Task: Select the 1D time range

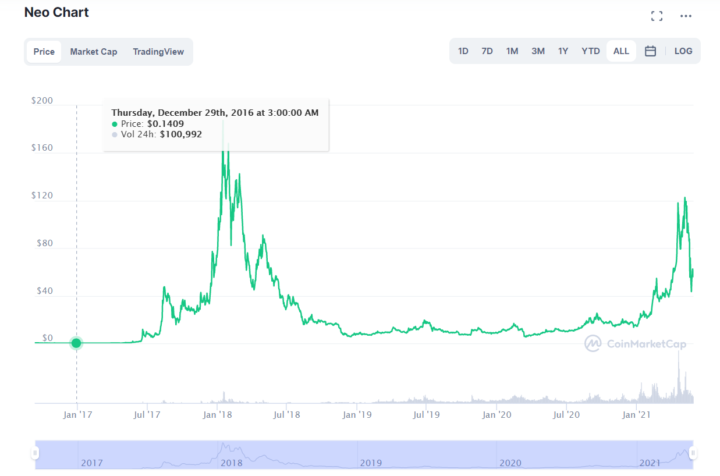Action: tap(463, 51)
